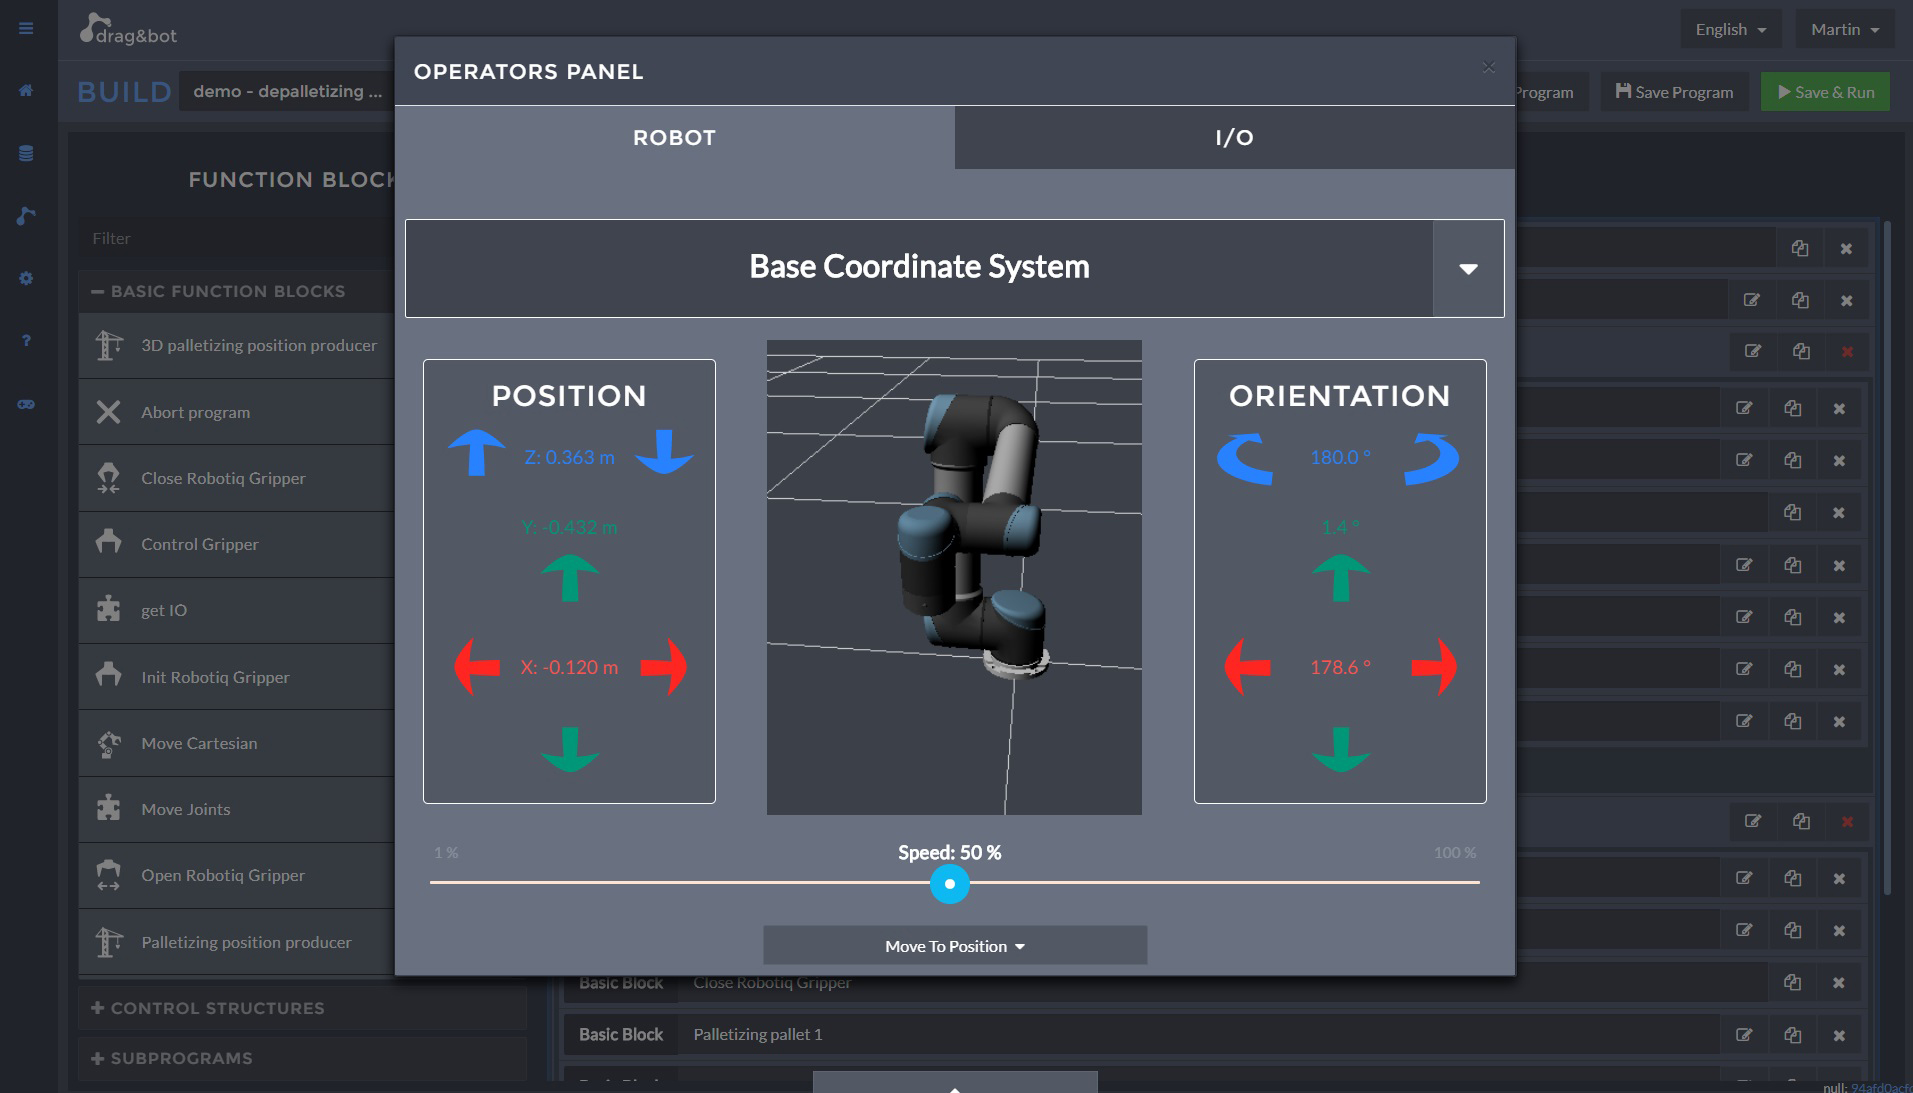
Task: Select the Move Joints function block
Action: 185,809
